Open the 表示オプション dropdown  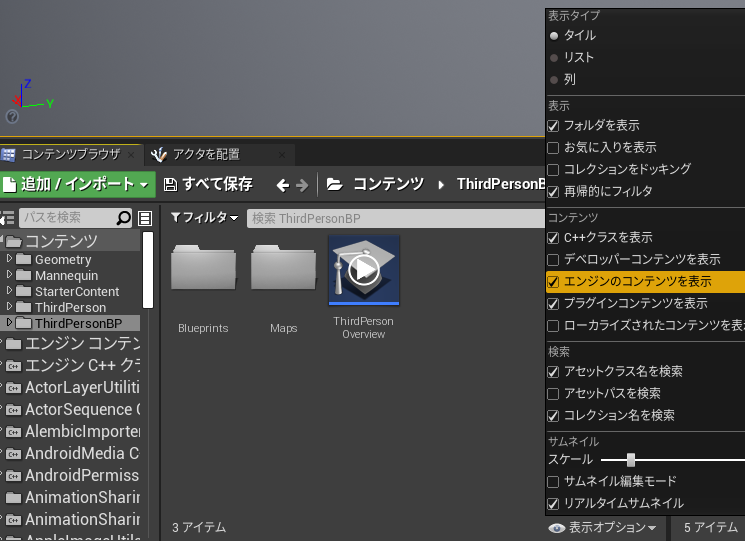[603, 528]
